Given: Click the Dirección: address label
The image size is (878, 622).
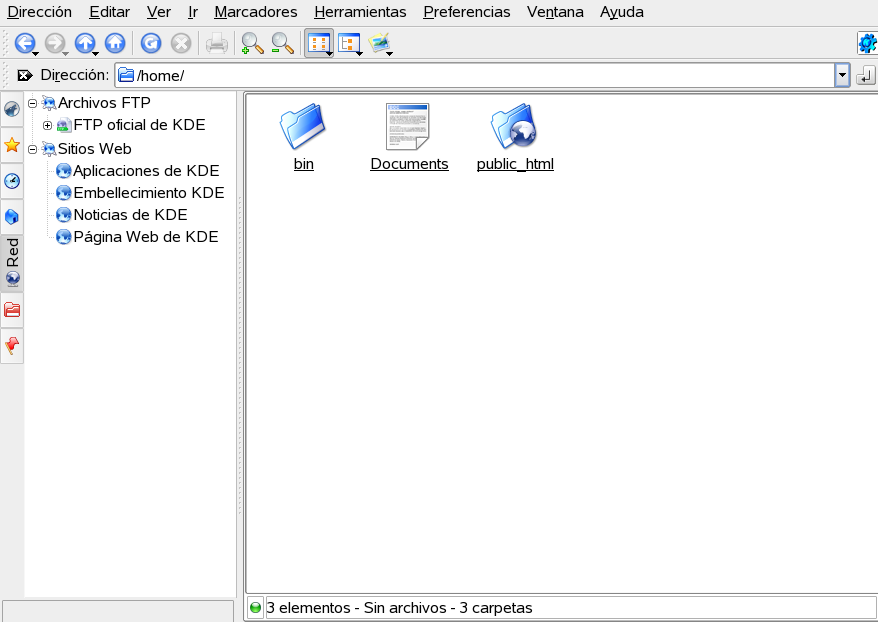Looking at the screenshot, I should coord(75,75).
